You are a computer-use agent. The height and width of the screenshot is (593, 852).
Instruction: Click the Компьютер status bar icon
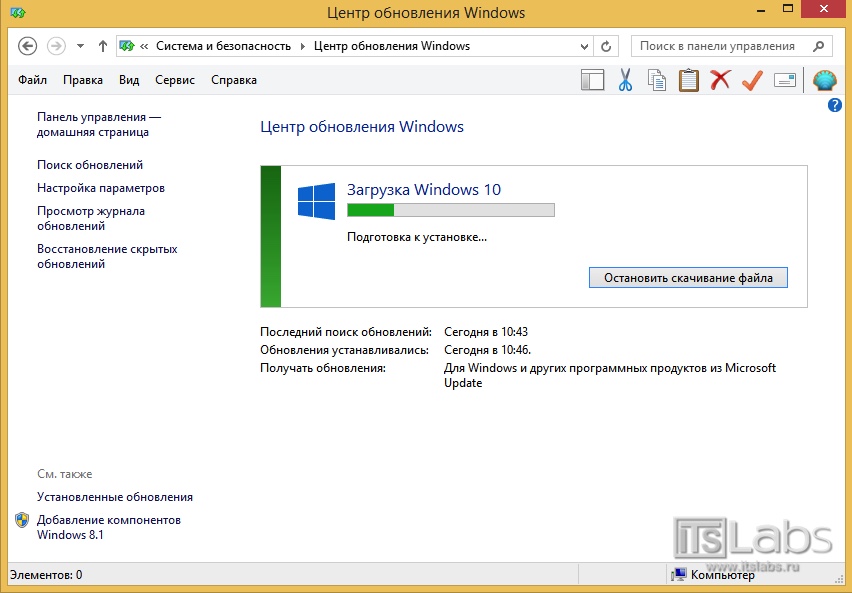click(678, 575)
